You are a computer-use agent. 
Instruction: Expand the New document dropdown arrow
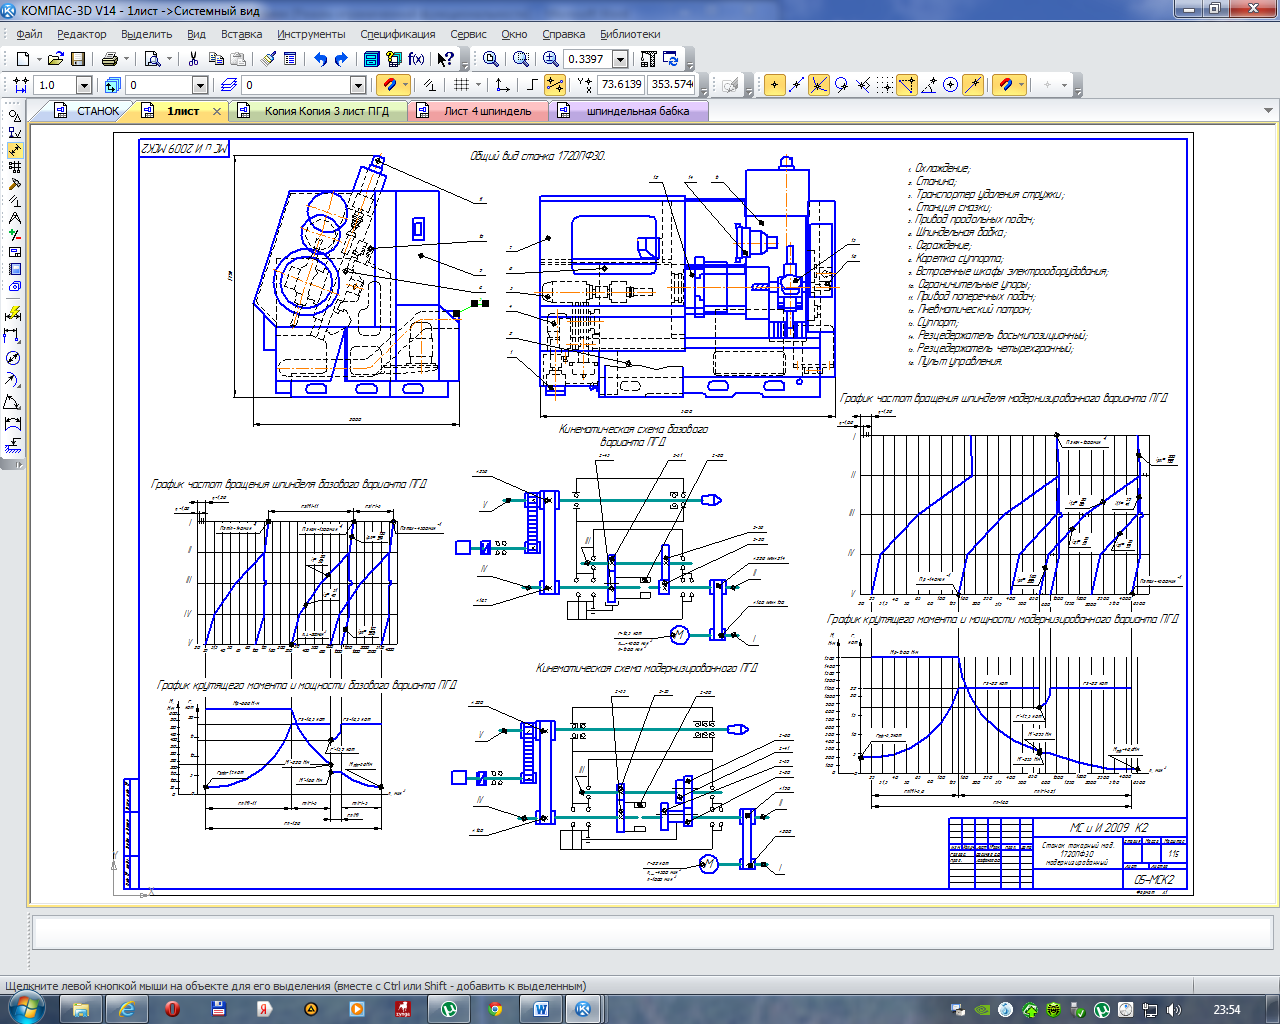click(x=38, y=59)
